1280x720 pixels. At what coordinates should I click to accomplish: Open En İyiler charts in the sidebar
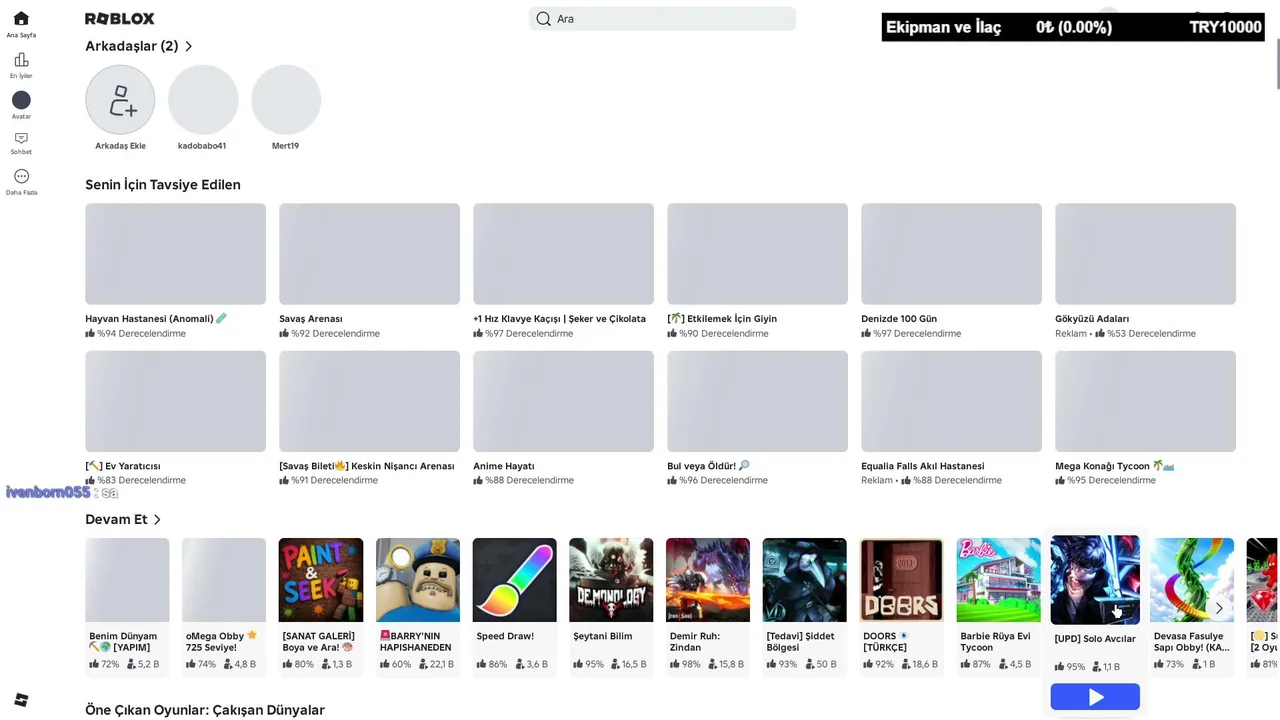pos(21,66)
